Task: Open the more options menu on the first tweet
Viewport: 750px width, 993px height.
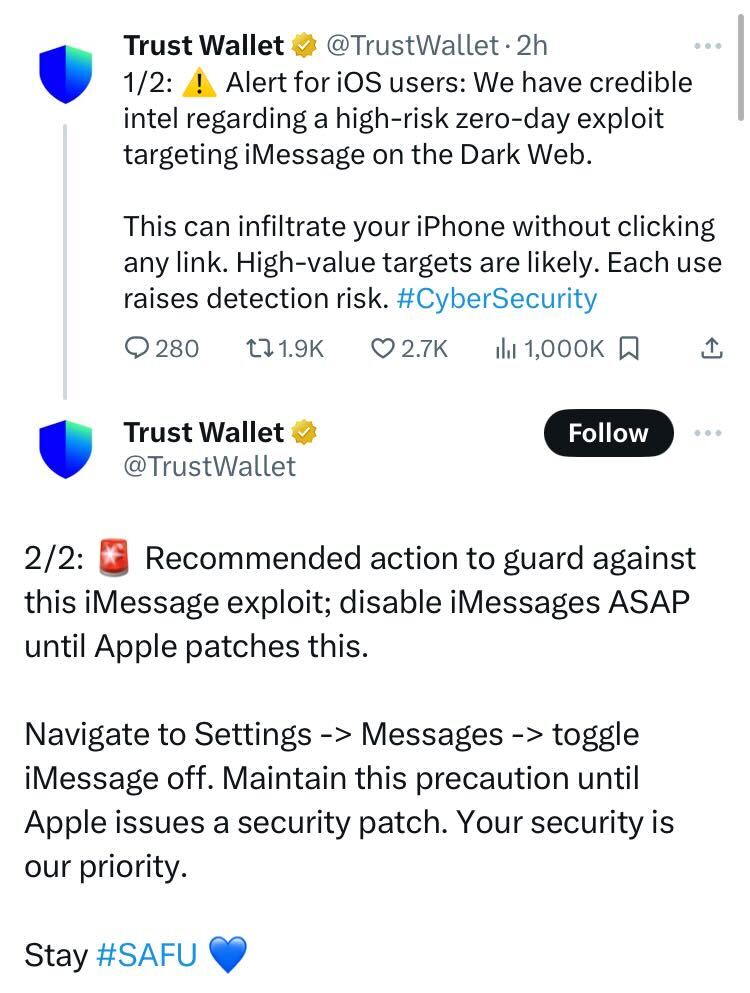Action: coord(708,44)
